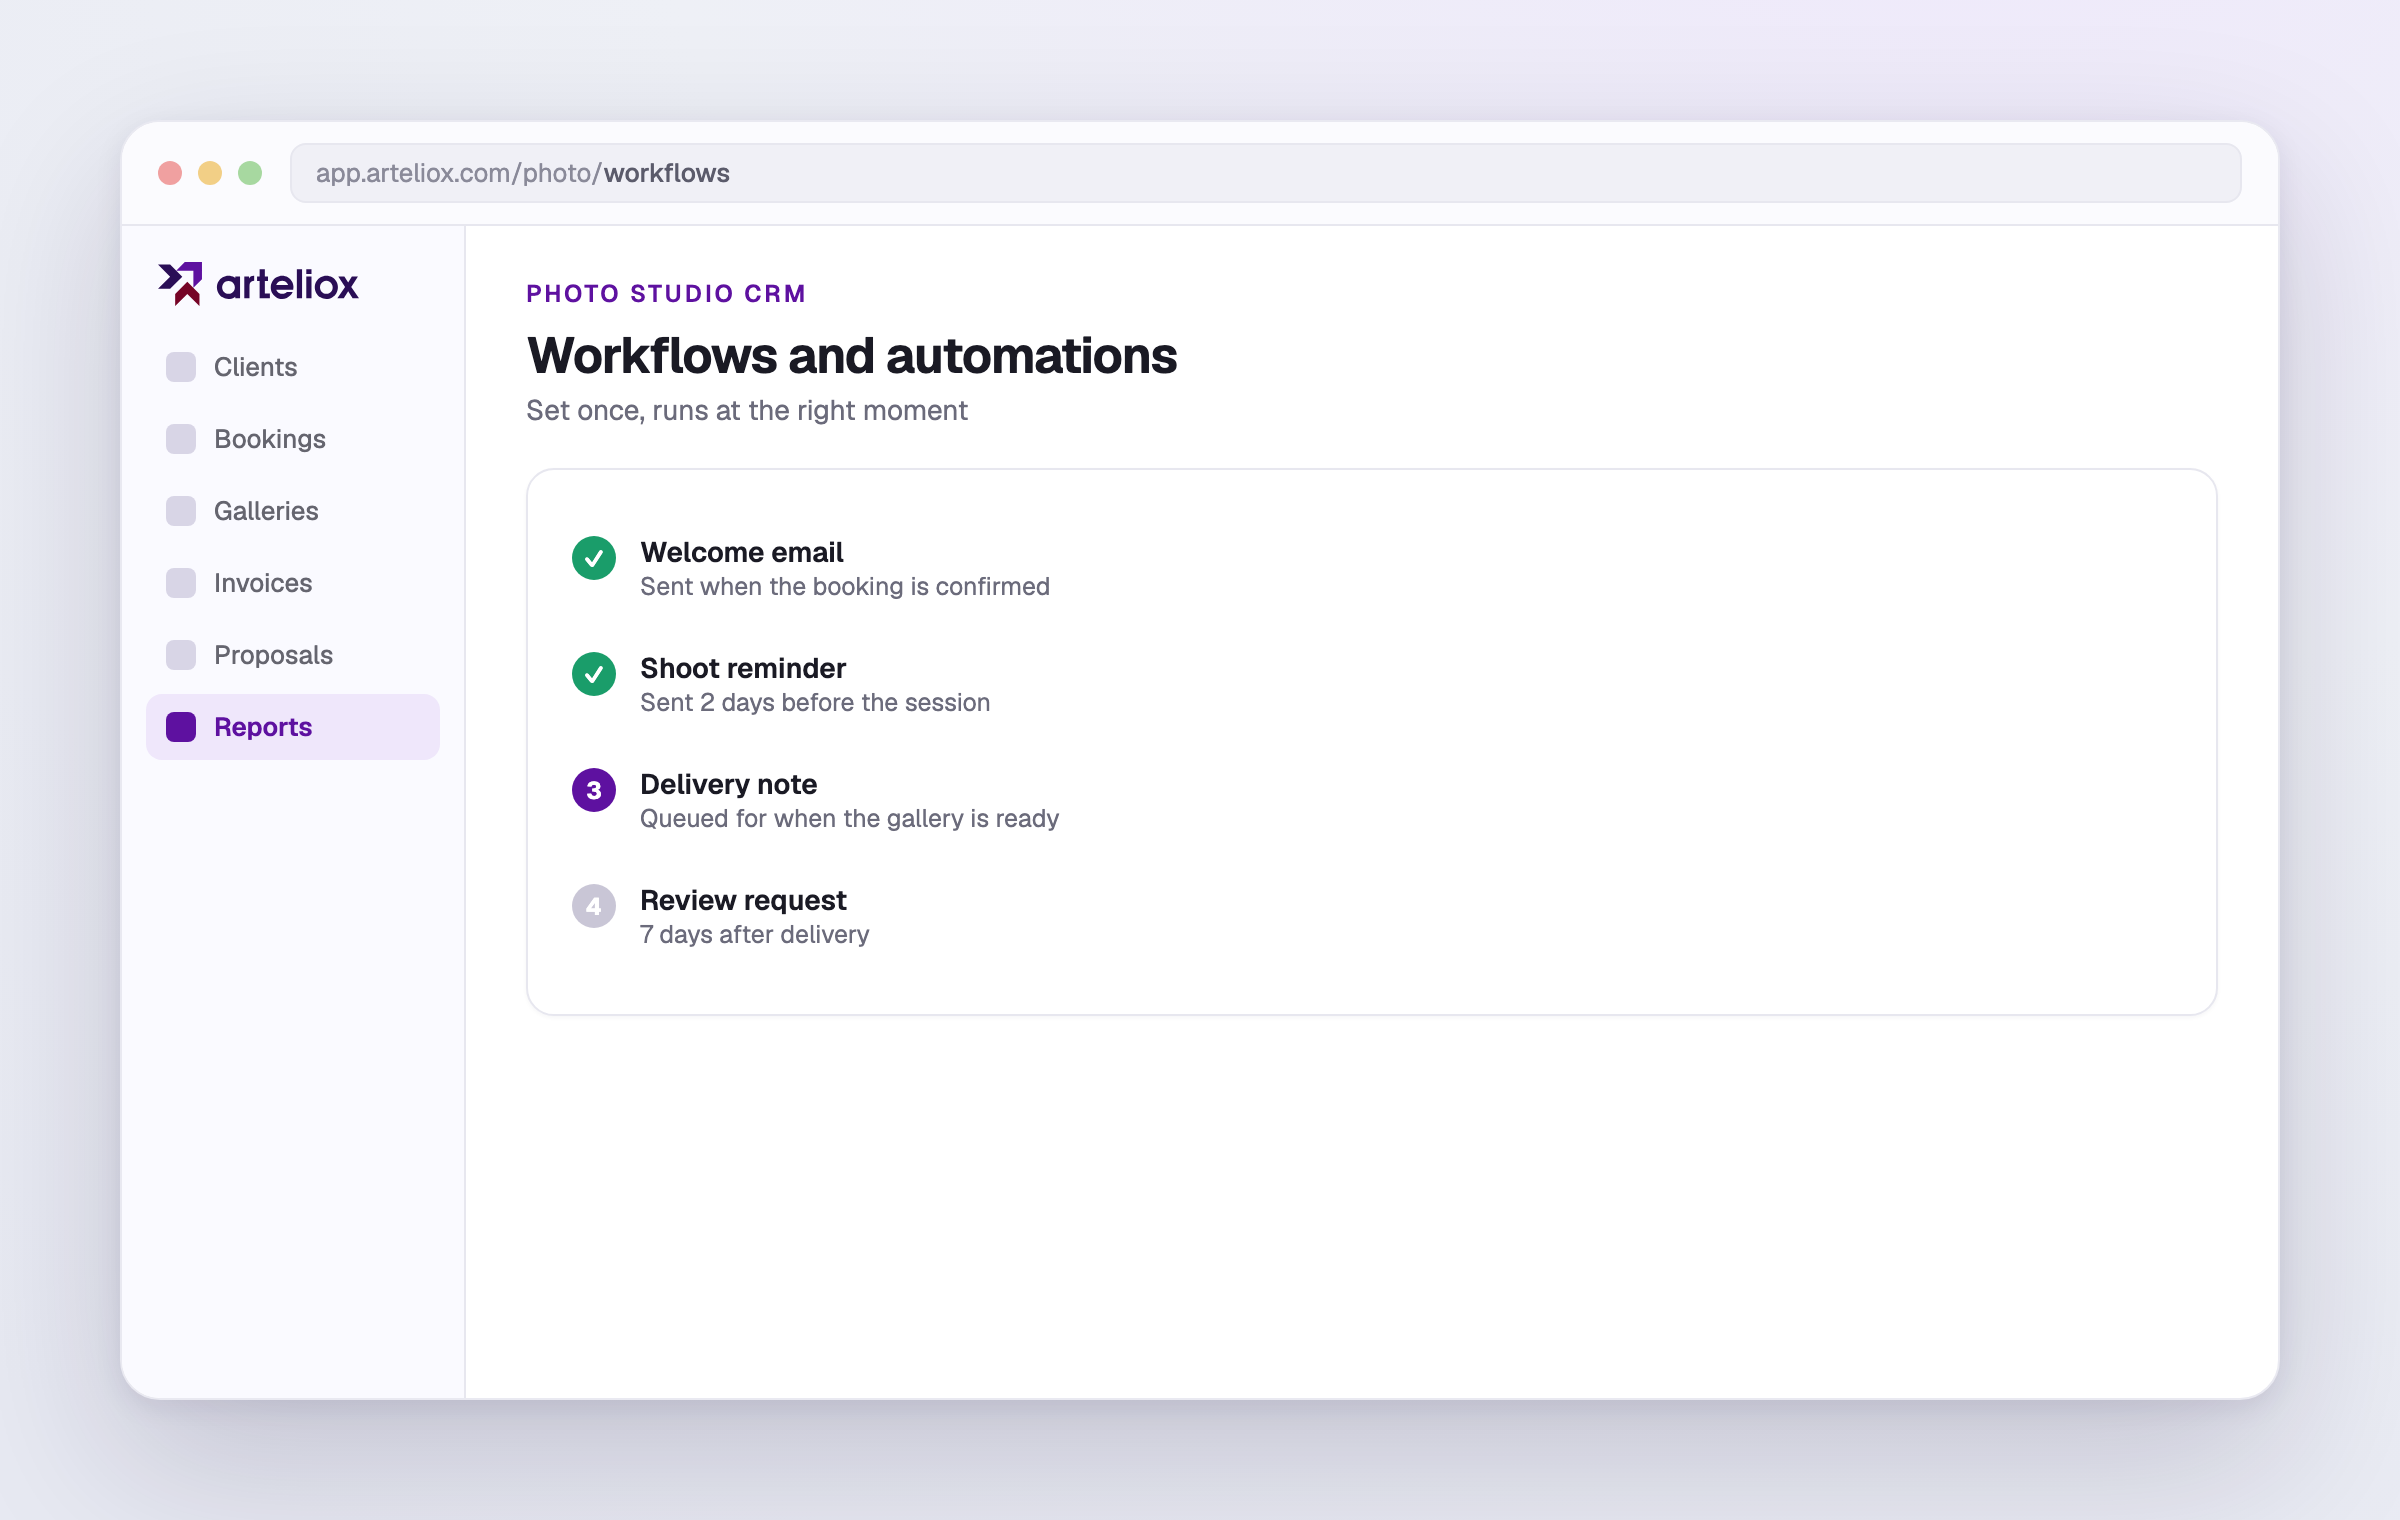Image resolution: width=2400 pixels, height=1520 pixels.
Task: Click the green maximize window button
Action: [250, 173]
